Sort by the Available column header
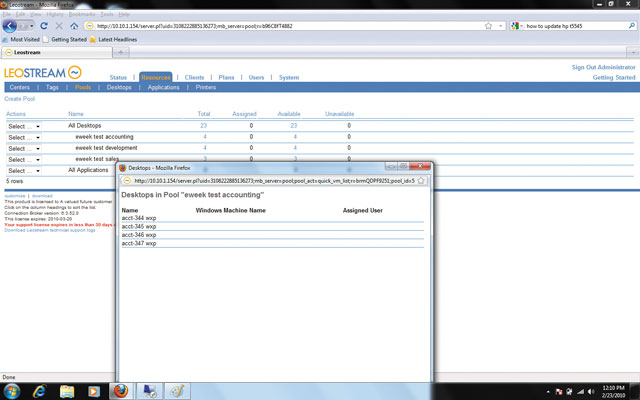640x400 pixels. (289, 114)
